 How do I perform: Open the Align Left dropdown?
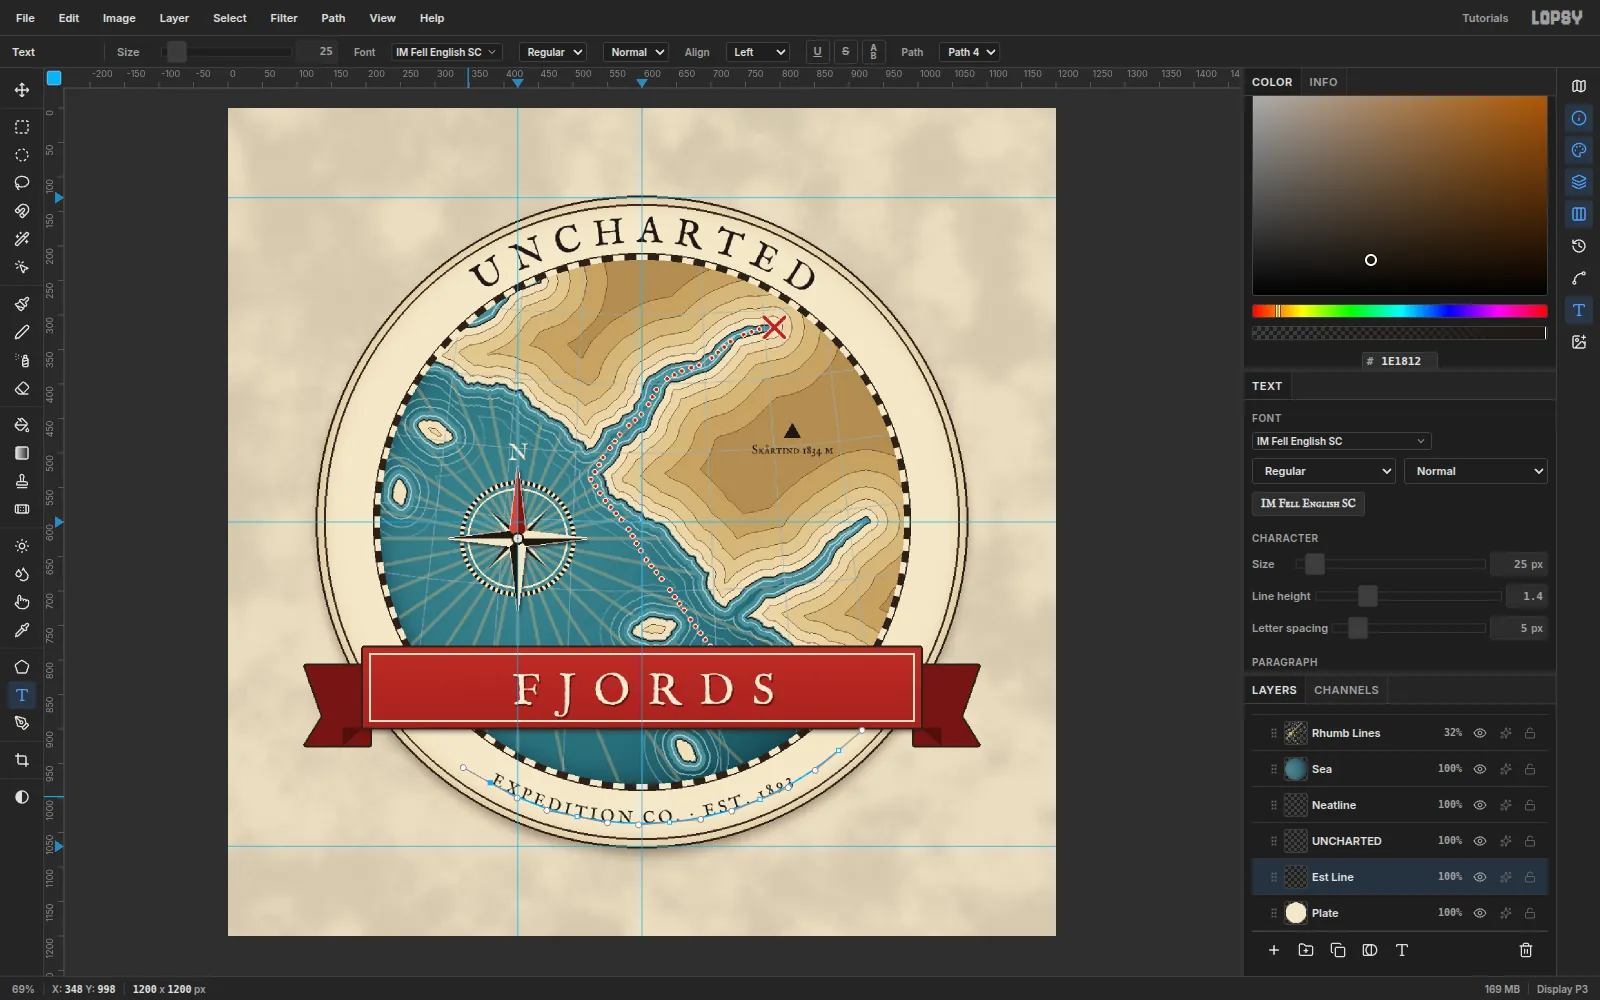(757, 52)
